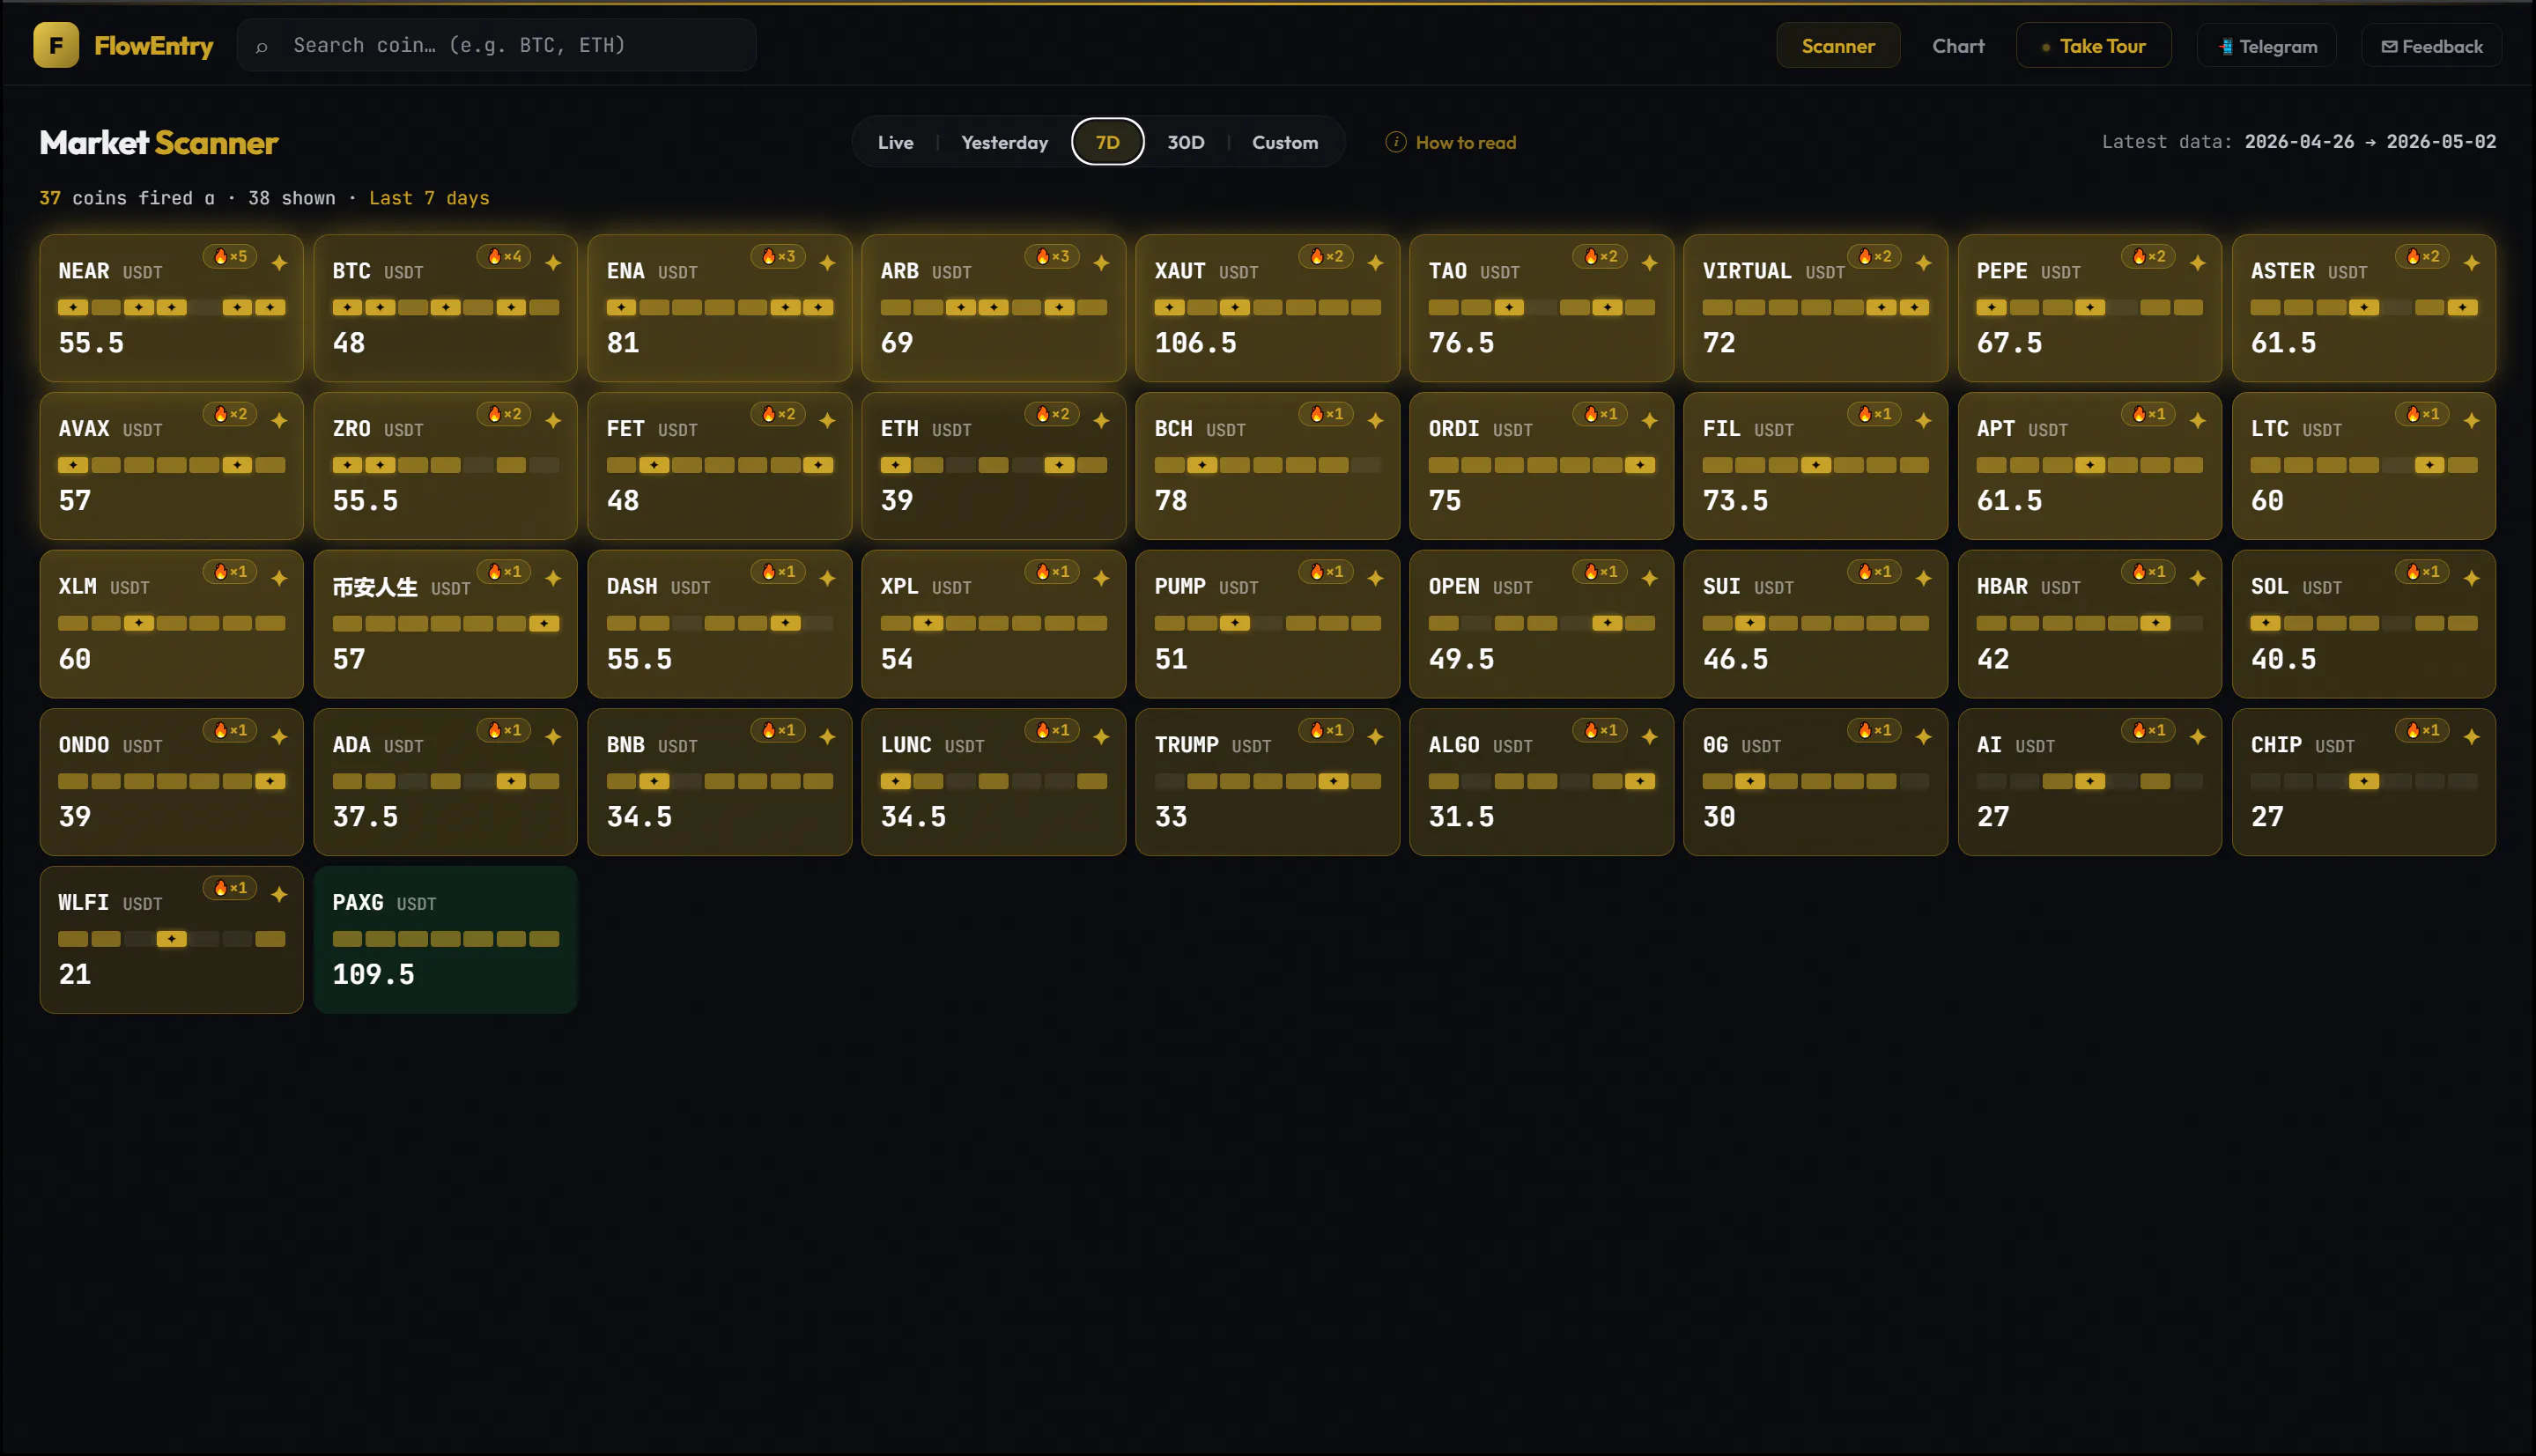The width and height of the screenshot is (2536, 1456).
Task: Click the 0G USDT coin name
Action: tap(1742, 745)
